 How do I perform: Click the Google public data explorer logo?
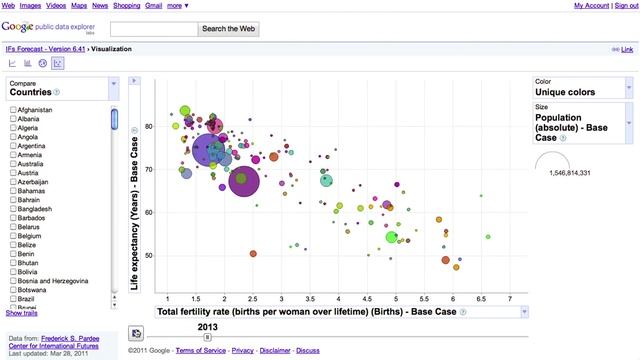(x=48, y=28)
